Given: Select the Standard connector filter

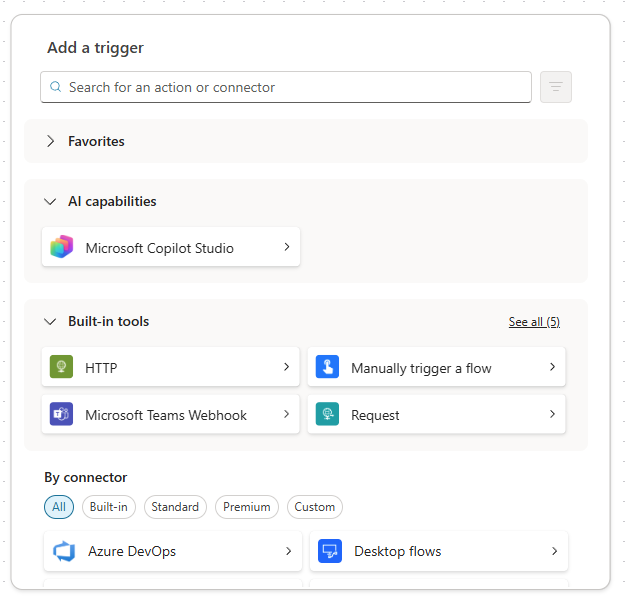Looking at the screenshot, I should (x=175, y=507).
